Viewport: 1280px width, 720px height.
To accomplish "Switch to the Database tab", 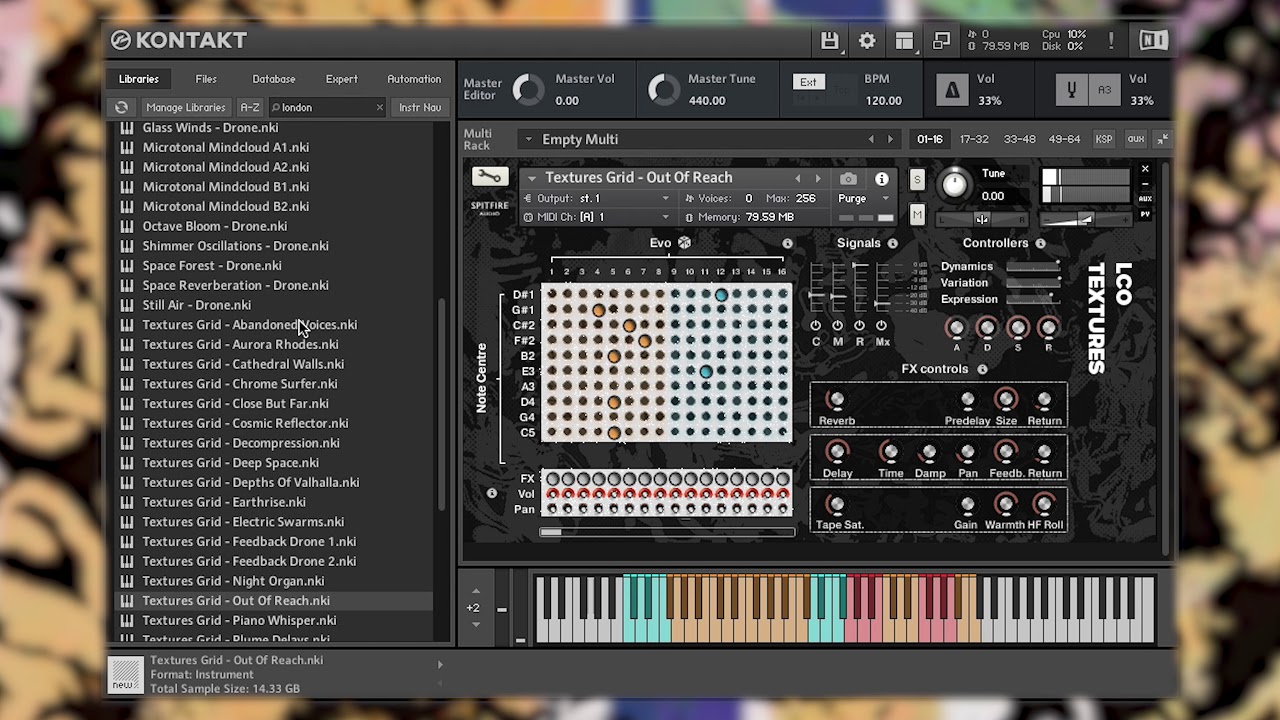I will point(274,79).
